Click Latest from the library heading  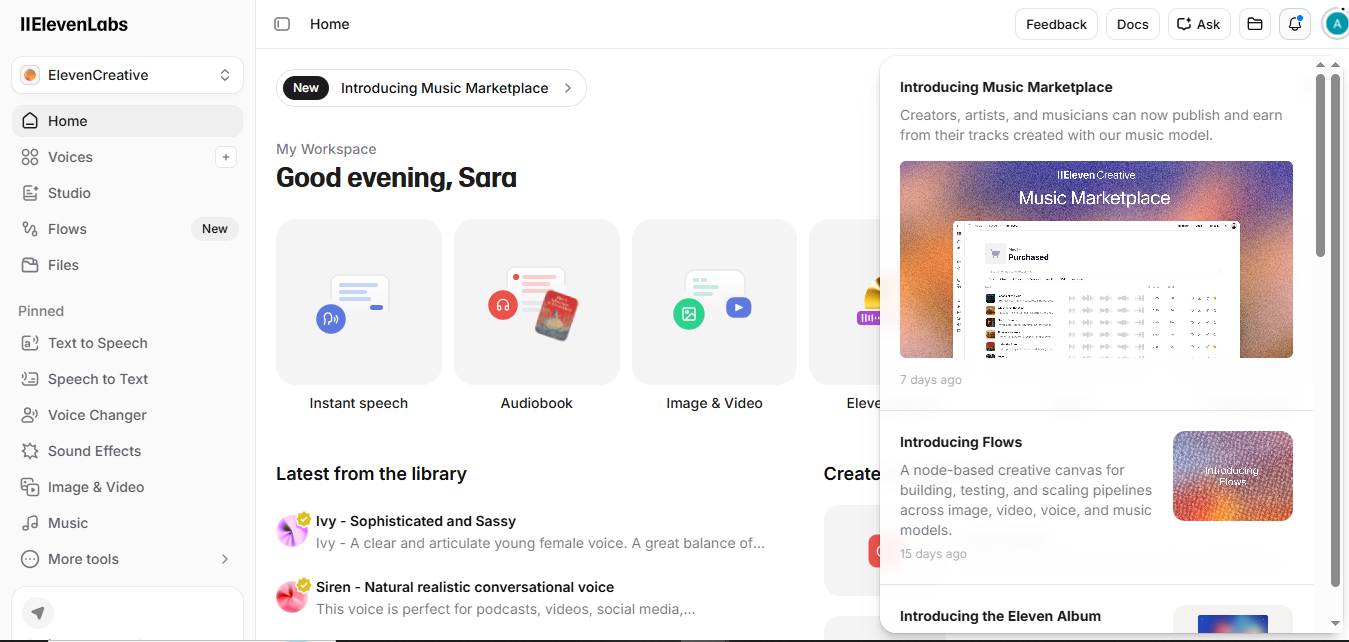pos(371,474)
